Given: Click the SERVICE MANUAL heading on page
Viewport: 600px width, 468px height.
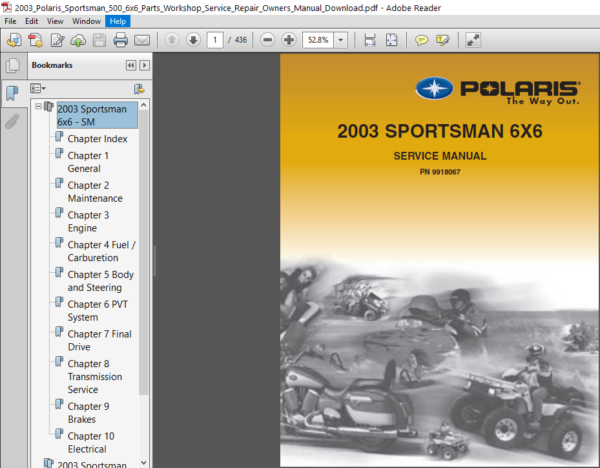Looking at the screenshot, I should click(440, 156).
